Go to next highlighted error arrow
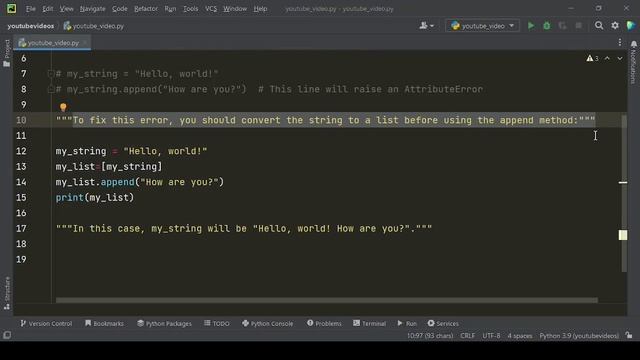Viewport: 640px width, 360px height. [620, 58]
